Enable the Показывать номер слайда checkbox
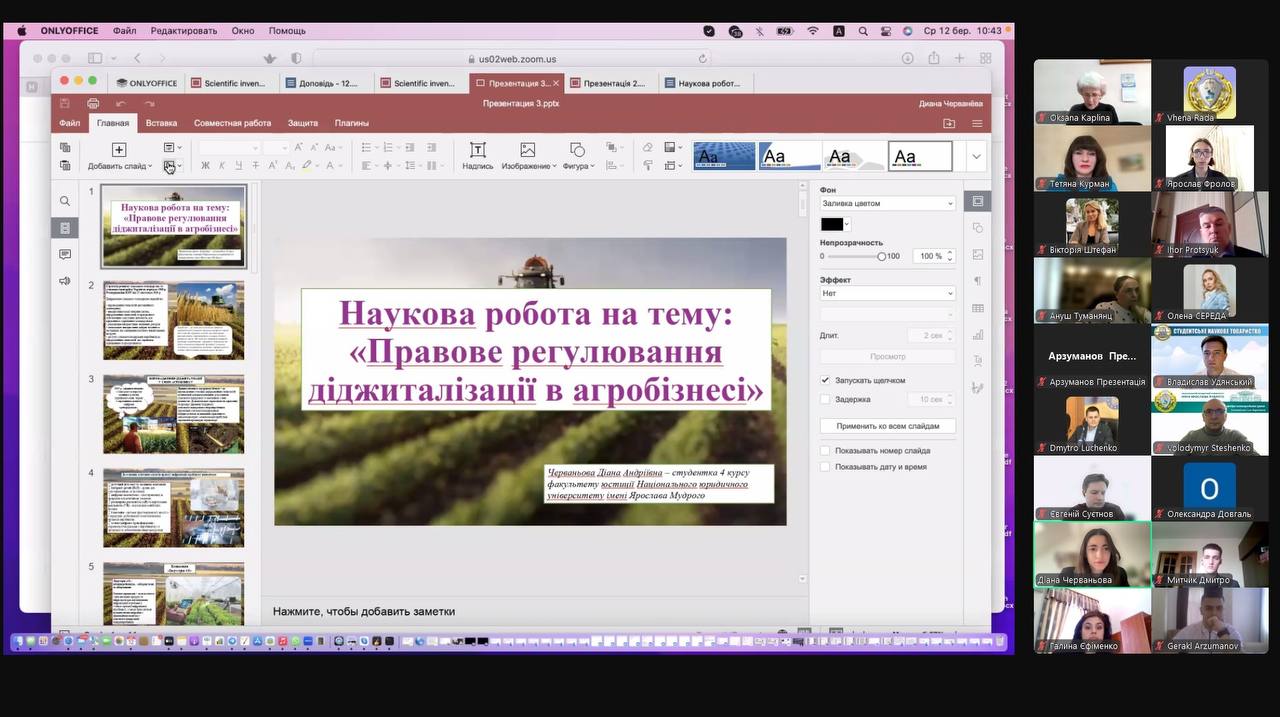Viewport: 1280px width, 717px height. tap(825, 451)
